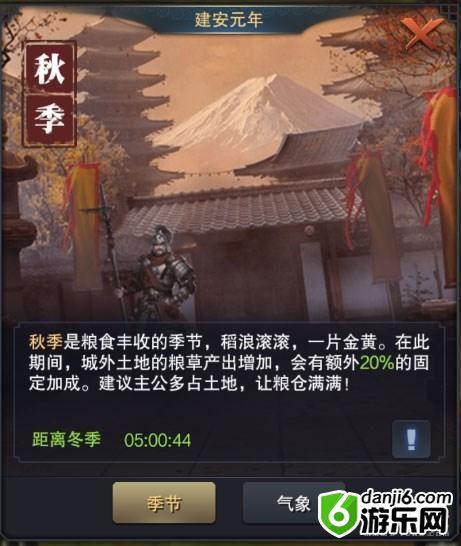Click the 秋季 vertical season badge
This screenshot has width=461, height=546.
click(x=50, y=94)
